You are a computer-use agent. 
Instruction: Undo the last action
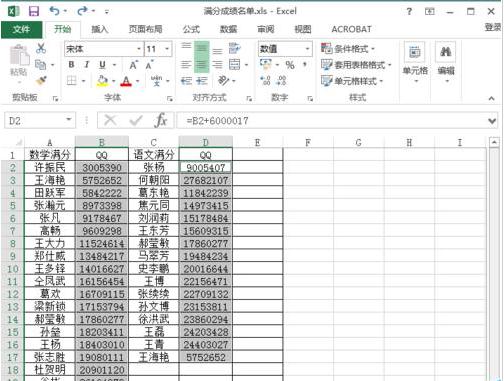pos(54,11)
